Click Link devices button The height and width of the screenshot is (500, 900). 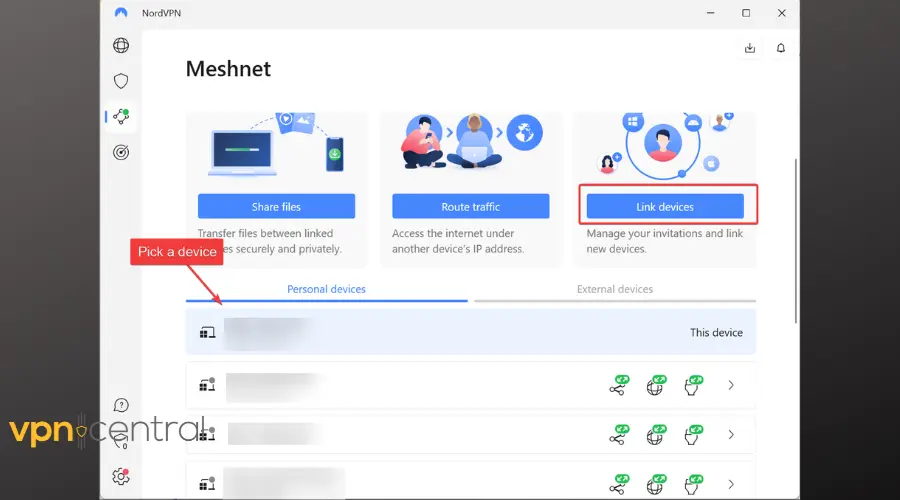point(665,206)
